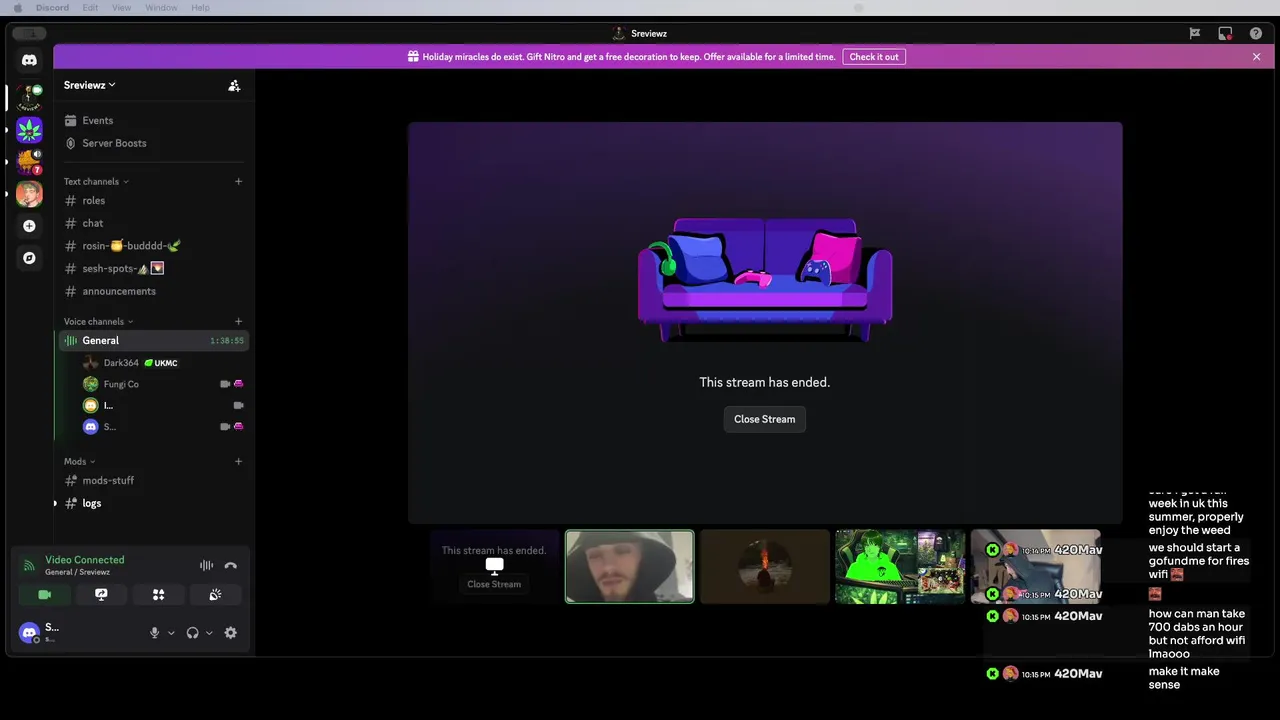The height and width of the screenshot is (720, 1280).
Task: Open the Apple menu
Action: pos(17,7)
